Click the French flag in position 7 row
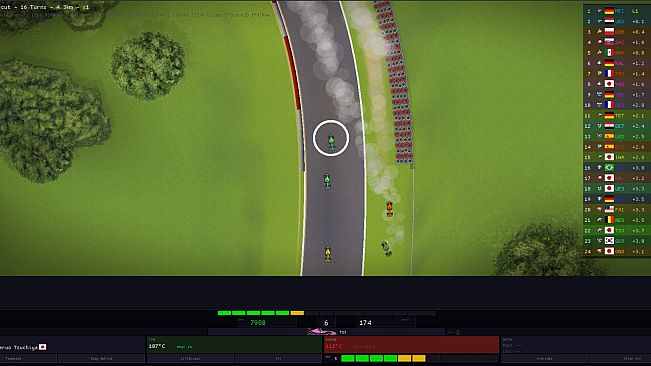This screenshot has width=651, height=366. (609, 73)
